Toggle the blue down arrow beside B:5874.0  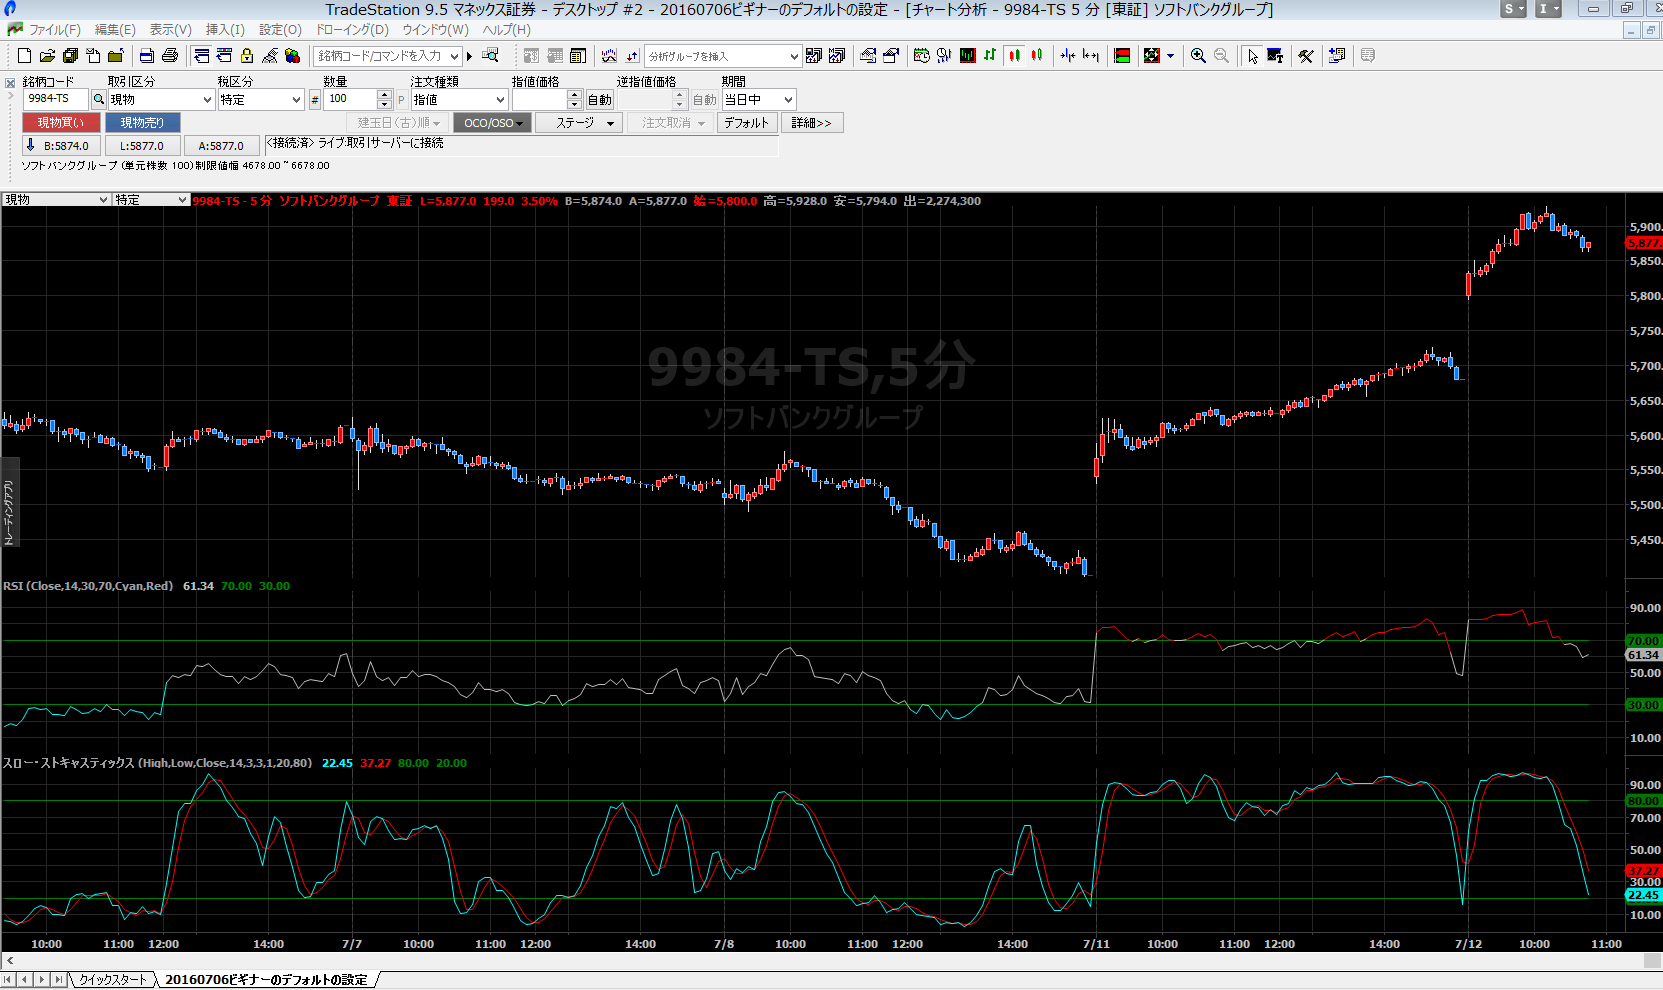pos(30,145)
